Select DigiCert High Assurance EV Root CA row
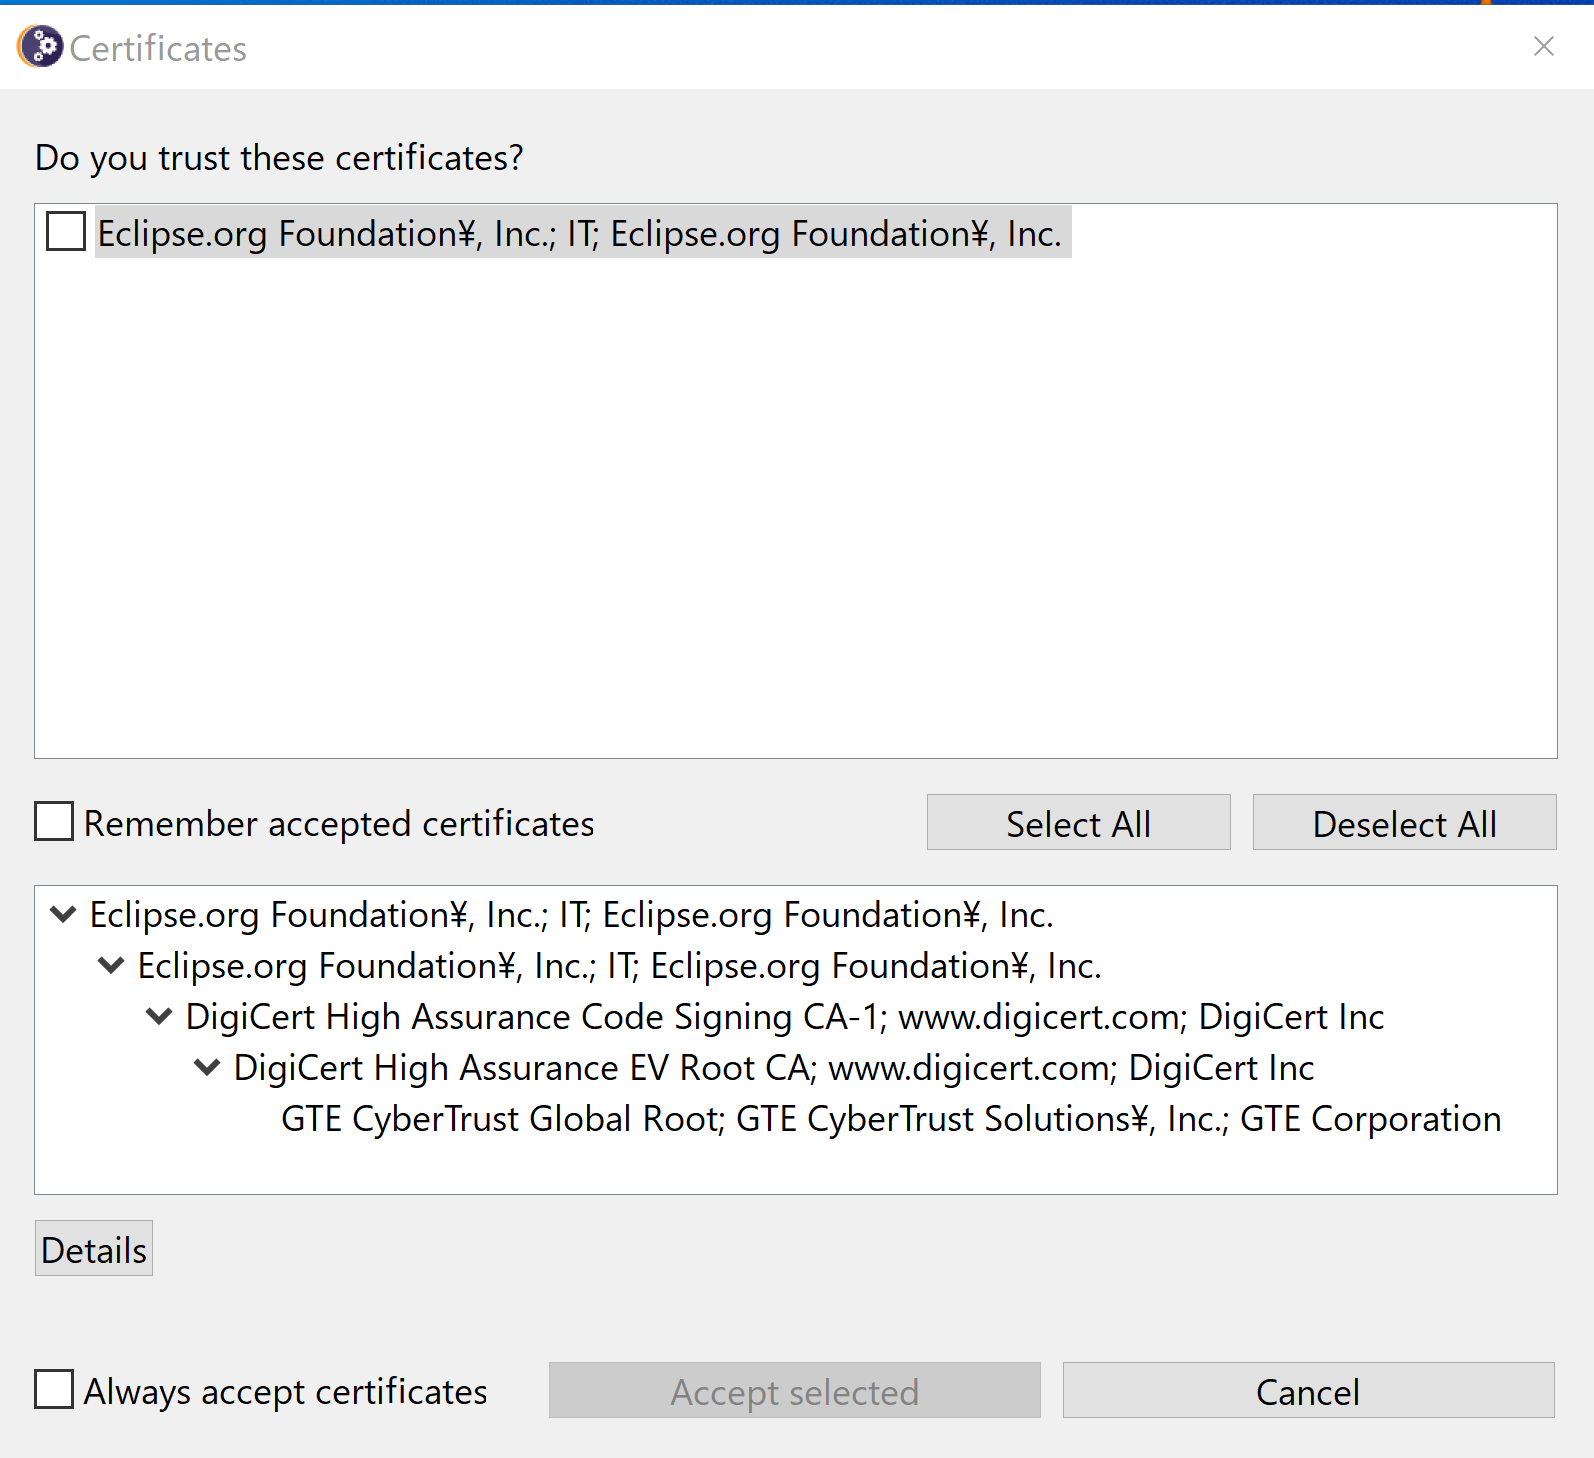 pyautogui.click(x=773, y=1068)
